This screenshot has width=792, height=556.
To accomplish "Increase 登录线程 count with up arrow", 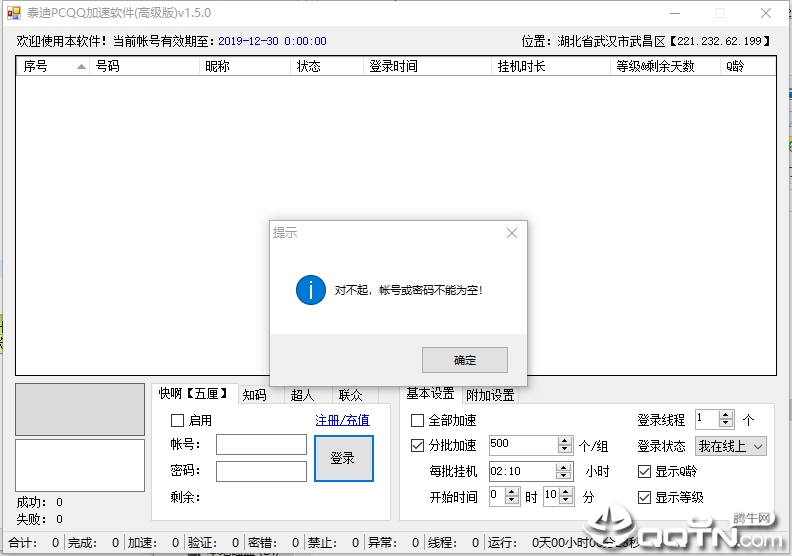I will click(x=726, y=415).
